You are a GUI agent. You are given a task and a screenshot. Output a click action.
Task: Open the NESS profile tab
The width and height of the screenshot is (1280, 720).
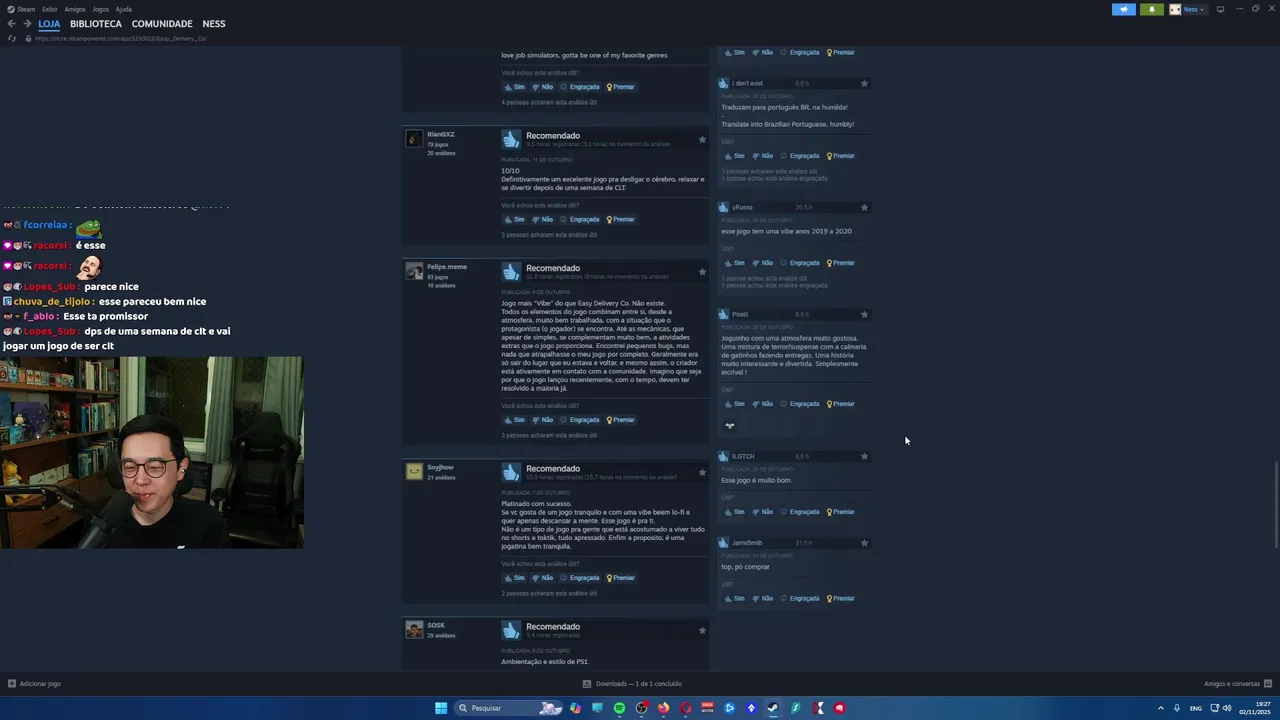pos(214,24)
